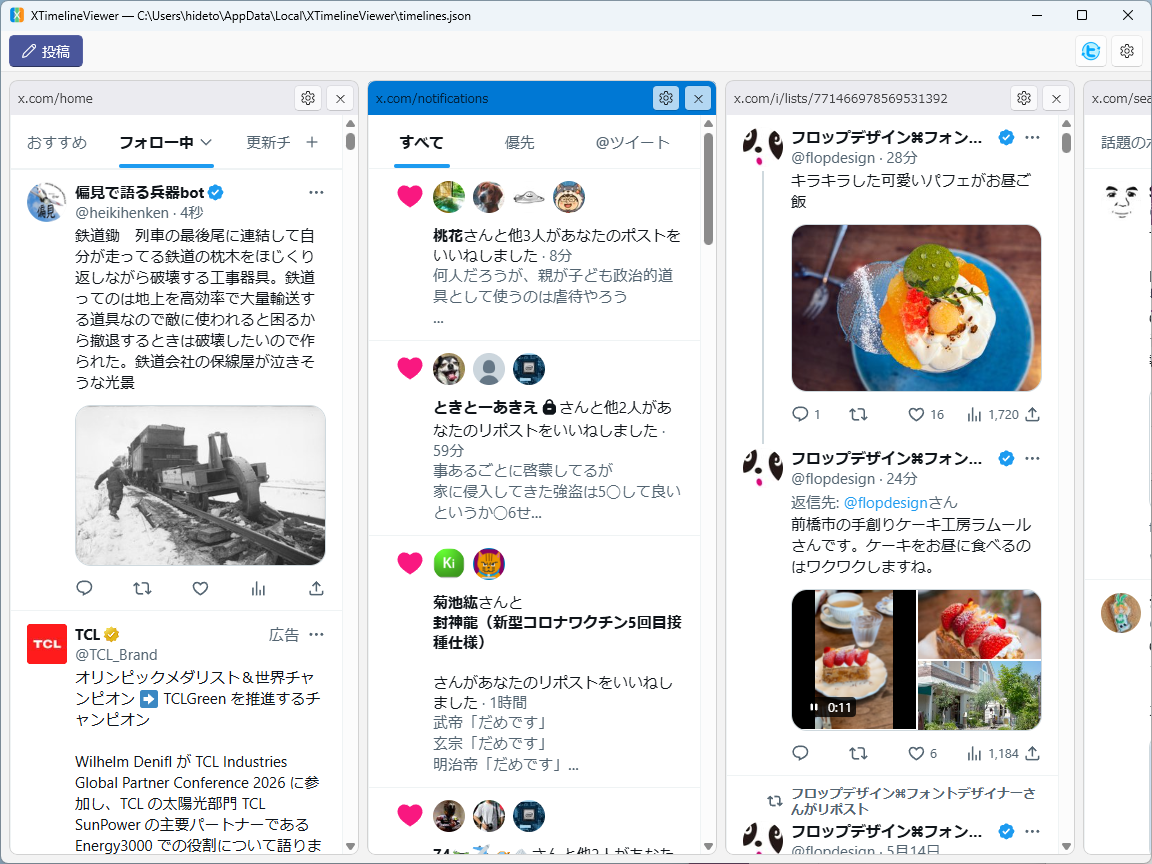Open the UFO avatar in first notification
Screen dimensions: 1152x864
tap(528, 196)
